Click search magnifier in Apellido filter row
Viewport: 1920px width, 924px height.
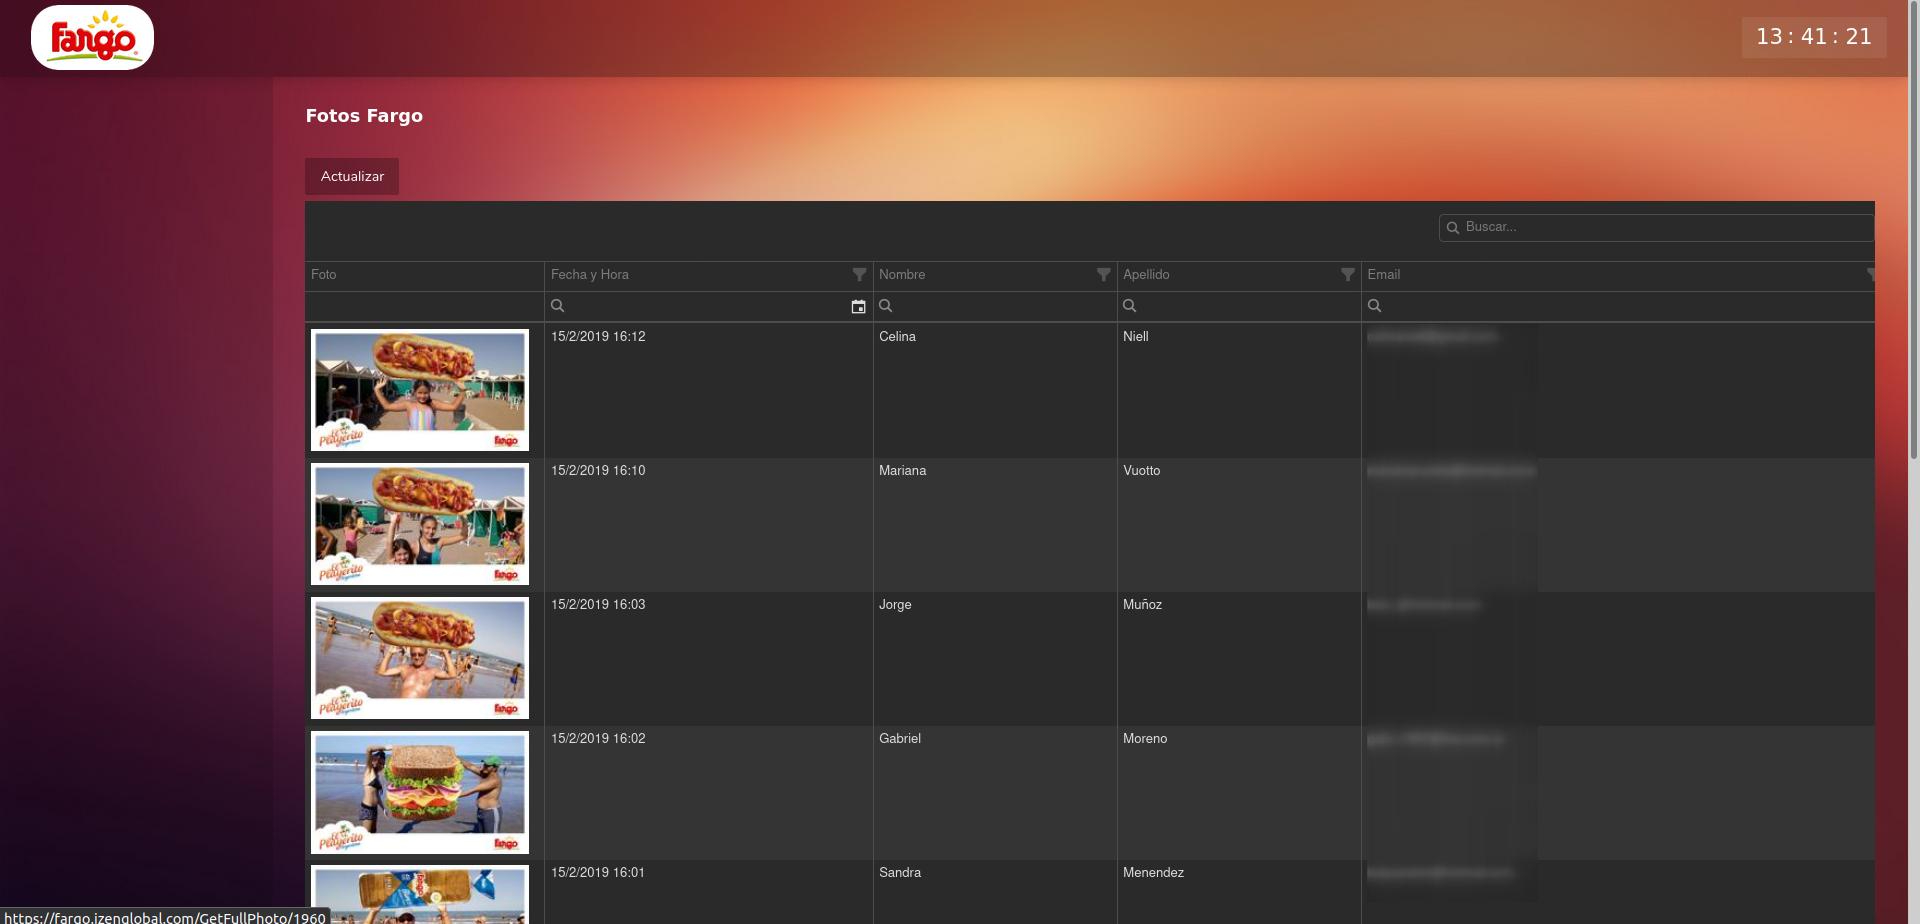click(x=1130, y=306)
